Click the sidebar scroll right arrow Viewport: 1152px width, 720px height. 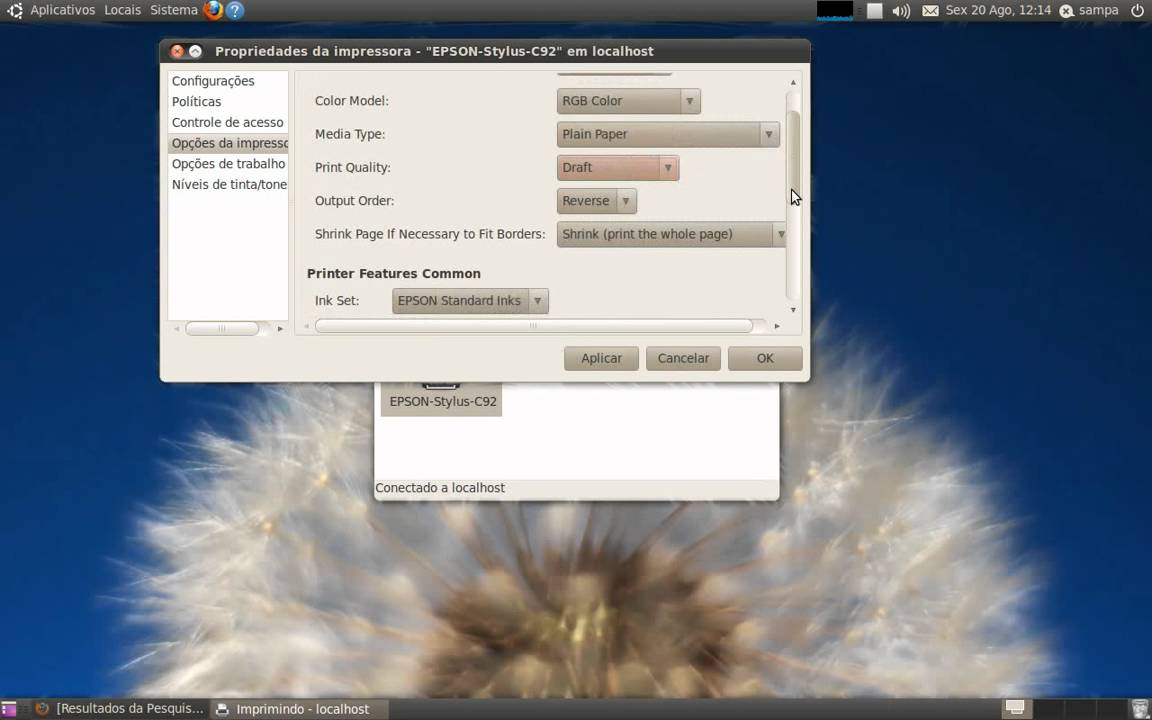280,328
